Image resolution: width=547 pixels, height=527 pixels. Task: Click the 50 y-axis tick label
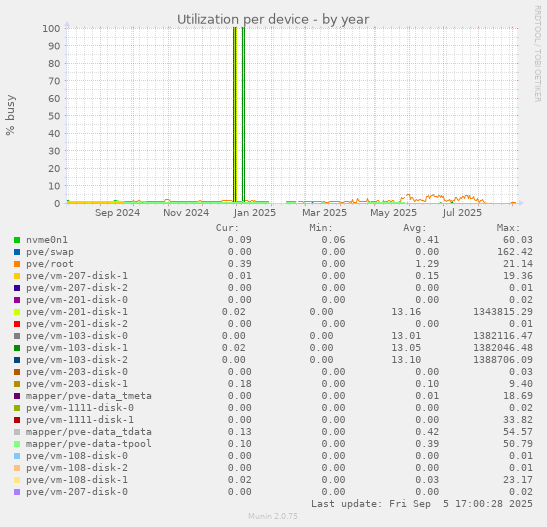tap(54, 116)
